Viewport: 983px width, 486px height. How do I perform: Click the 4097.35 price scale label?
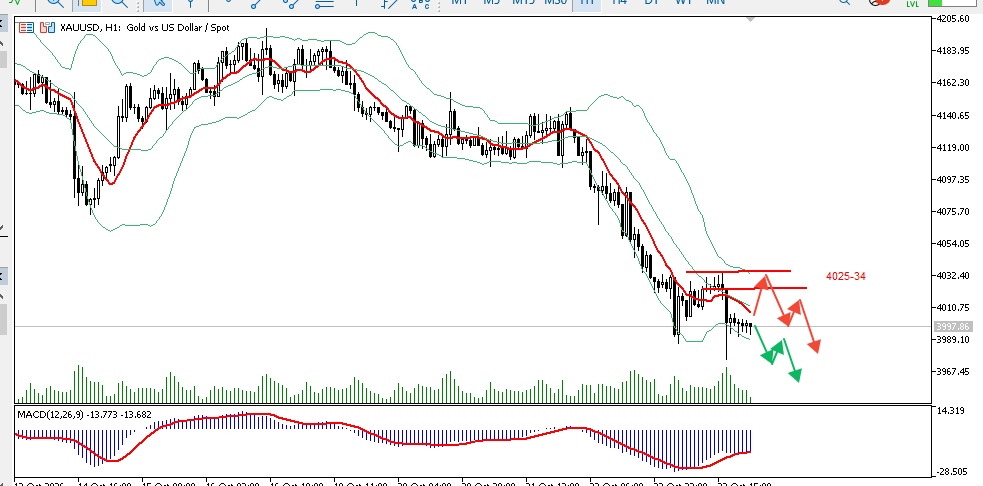[954, 179]
